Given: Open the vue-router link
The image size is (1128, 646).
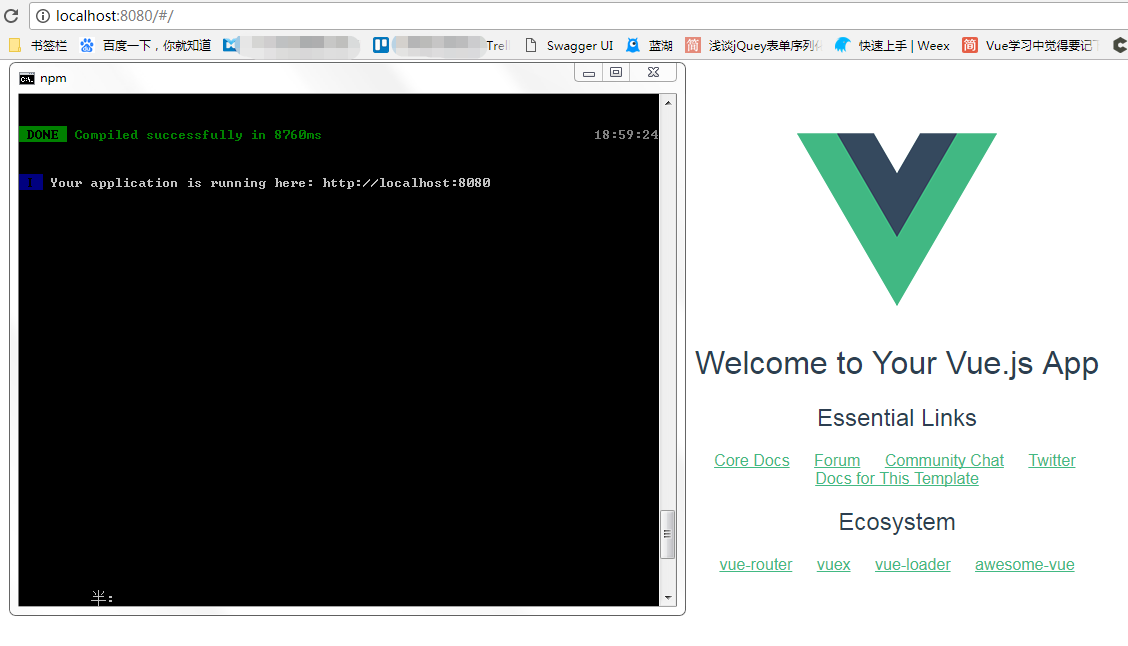Looking at the screenshot, I should point(755,564).
